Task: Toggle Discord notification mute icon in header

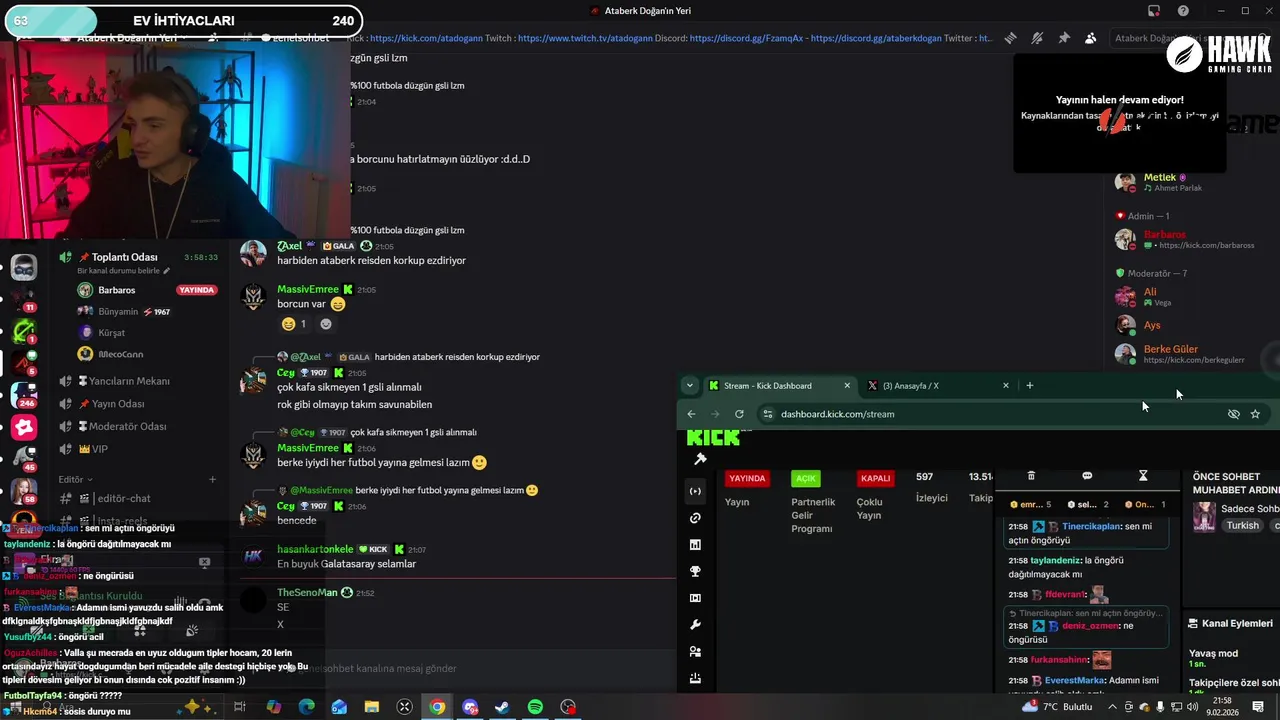Action: pyautogui.click(x=1037, y=38)
